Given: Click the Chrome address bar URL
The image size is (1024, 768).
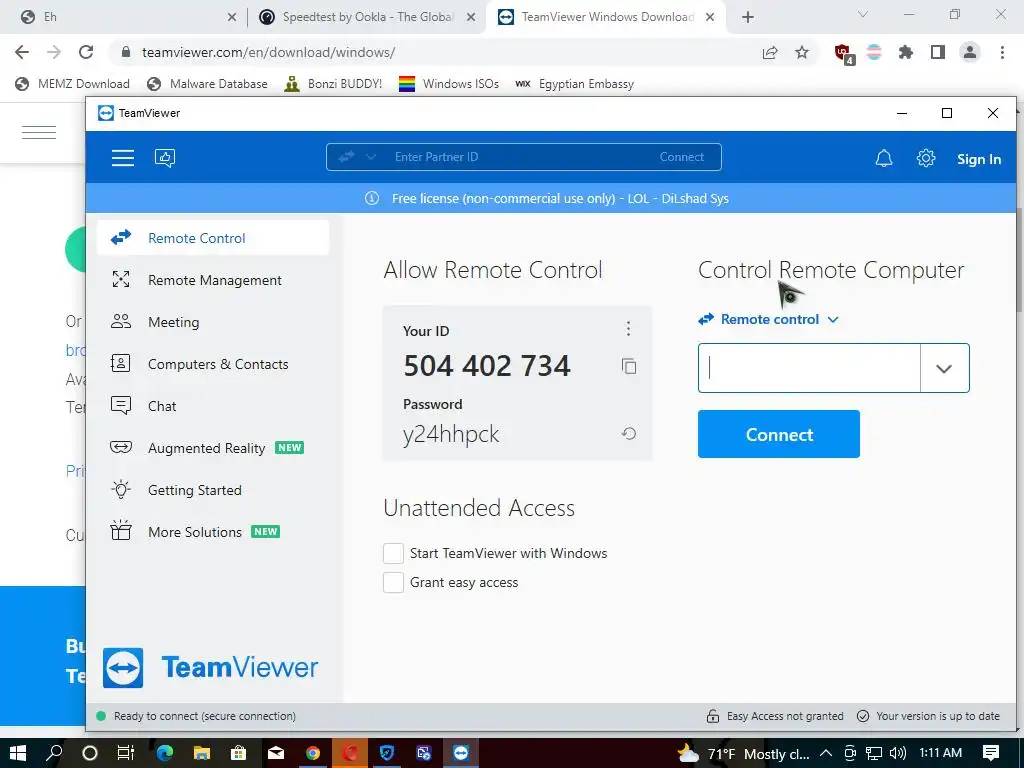Looking at the screenshot, I should pos(268,52).
